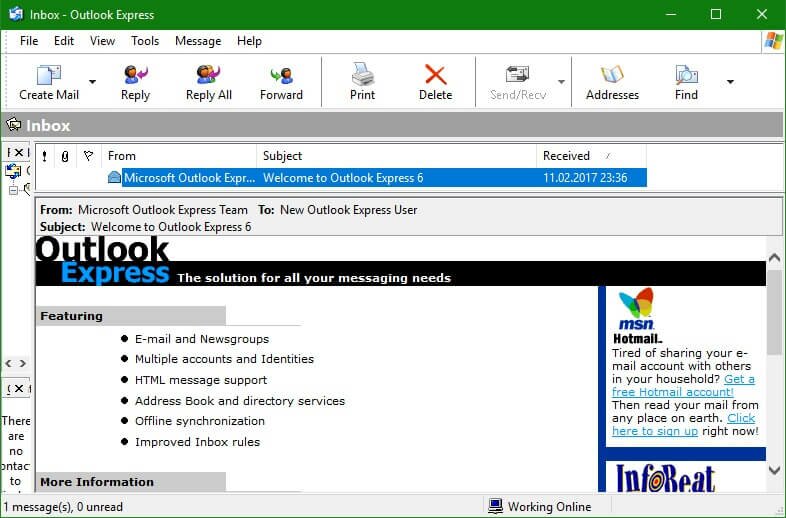This screenshot has width=786, height=518.
Task: Open the Create Mail stationery dropdown arrow
Action: 92,82
